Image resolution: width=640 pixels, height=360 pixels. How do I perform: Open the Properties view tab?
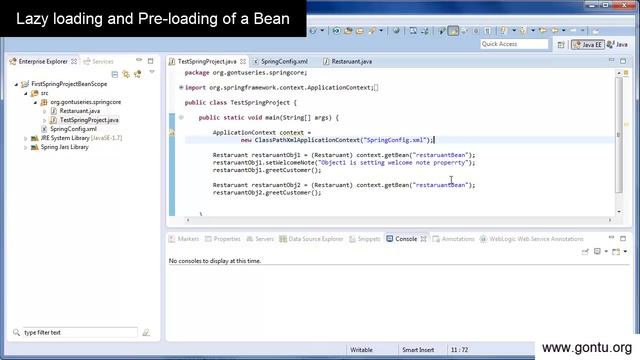click(222, 239)
